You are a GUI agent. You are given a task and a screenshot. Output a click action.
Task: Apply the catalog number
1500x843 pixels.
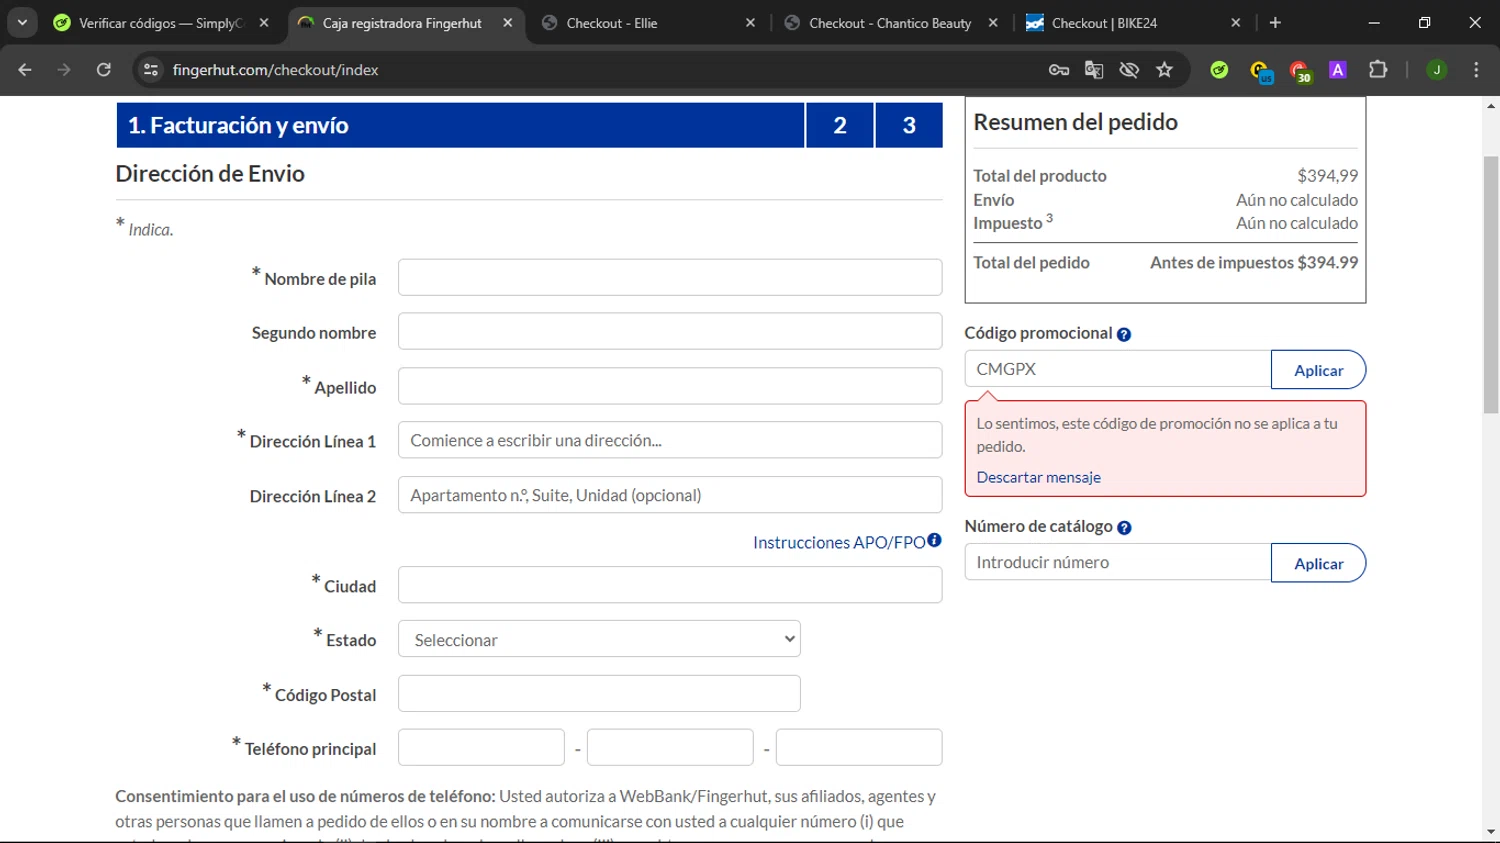point(1318,563)
